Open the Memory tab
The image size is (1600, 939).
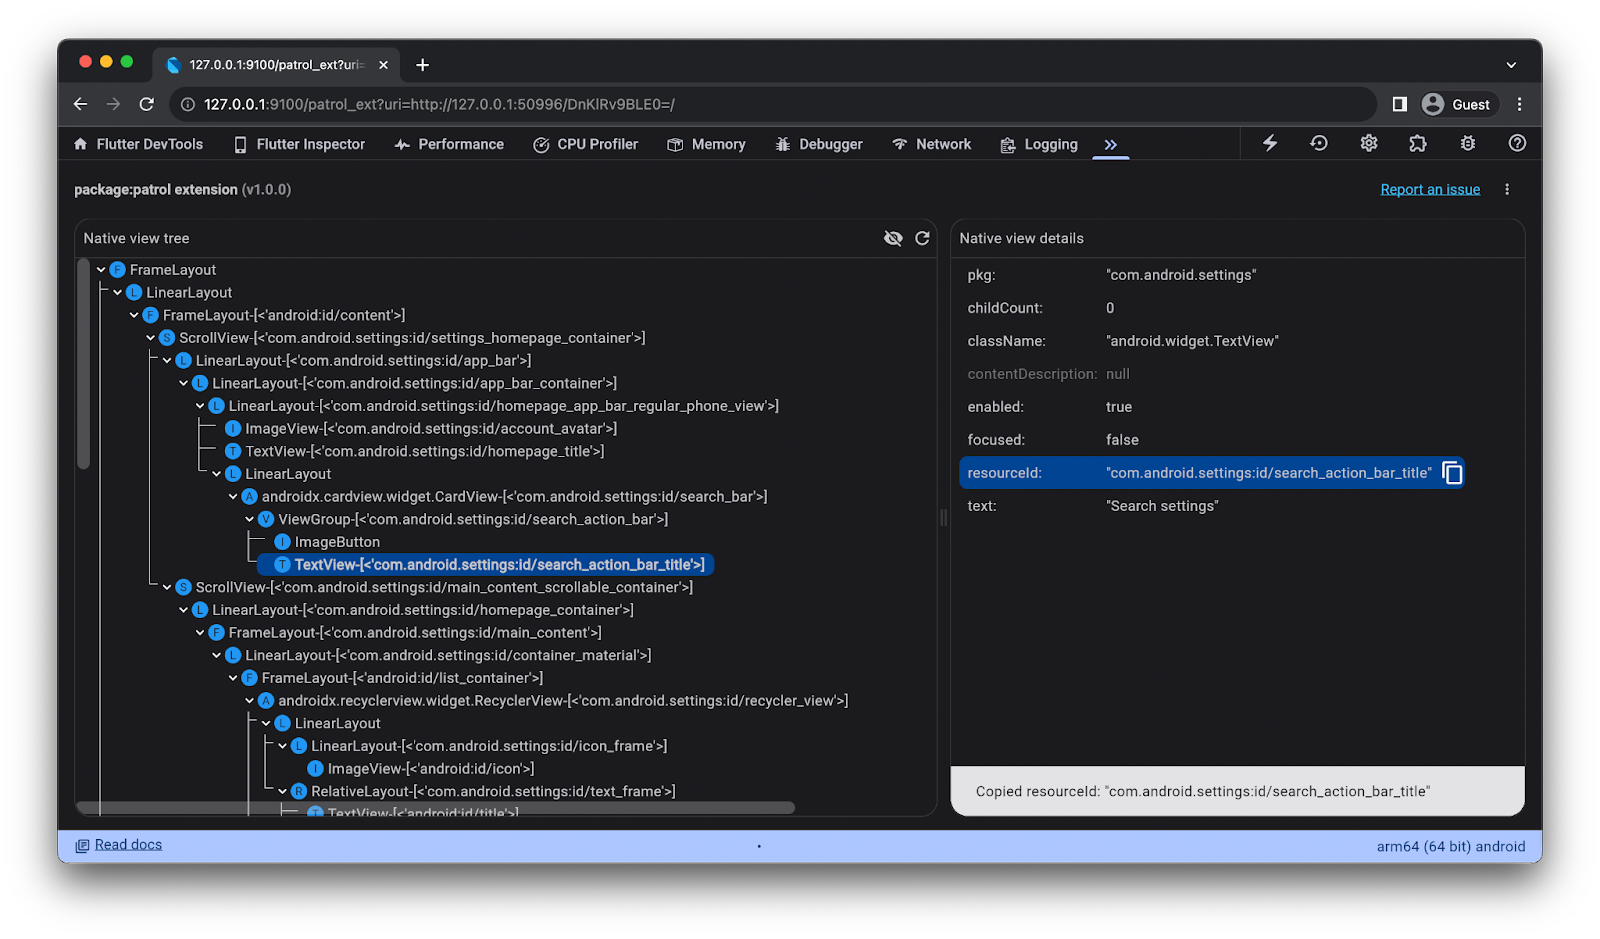pos(707,145)
